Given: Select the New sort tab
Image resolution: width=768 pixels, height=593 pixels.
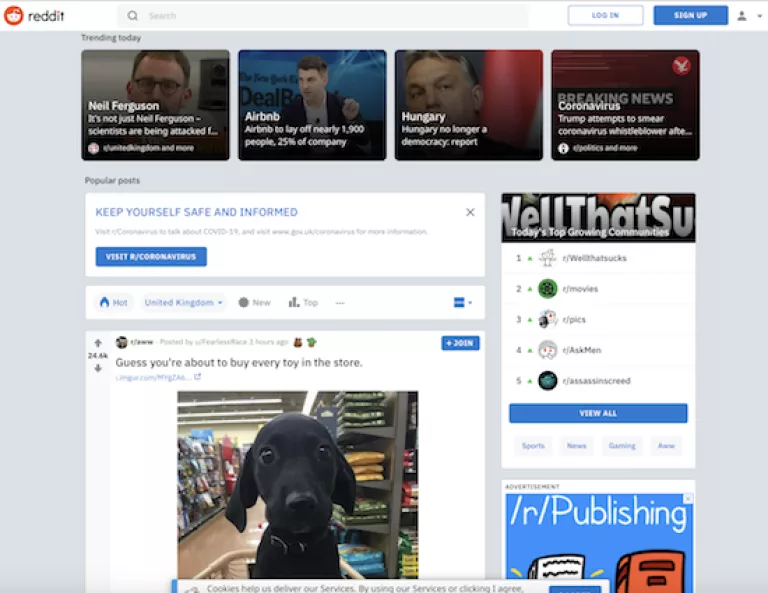Looking at the screenshot, I should tap(254, 303).
